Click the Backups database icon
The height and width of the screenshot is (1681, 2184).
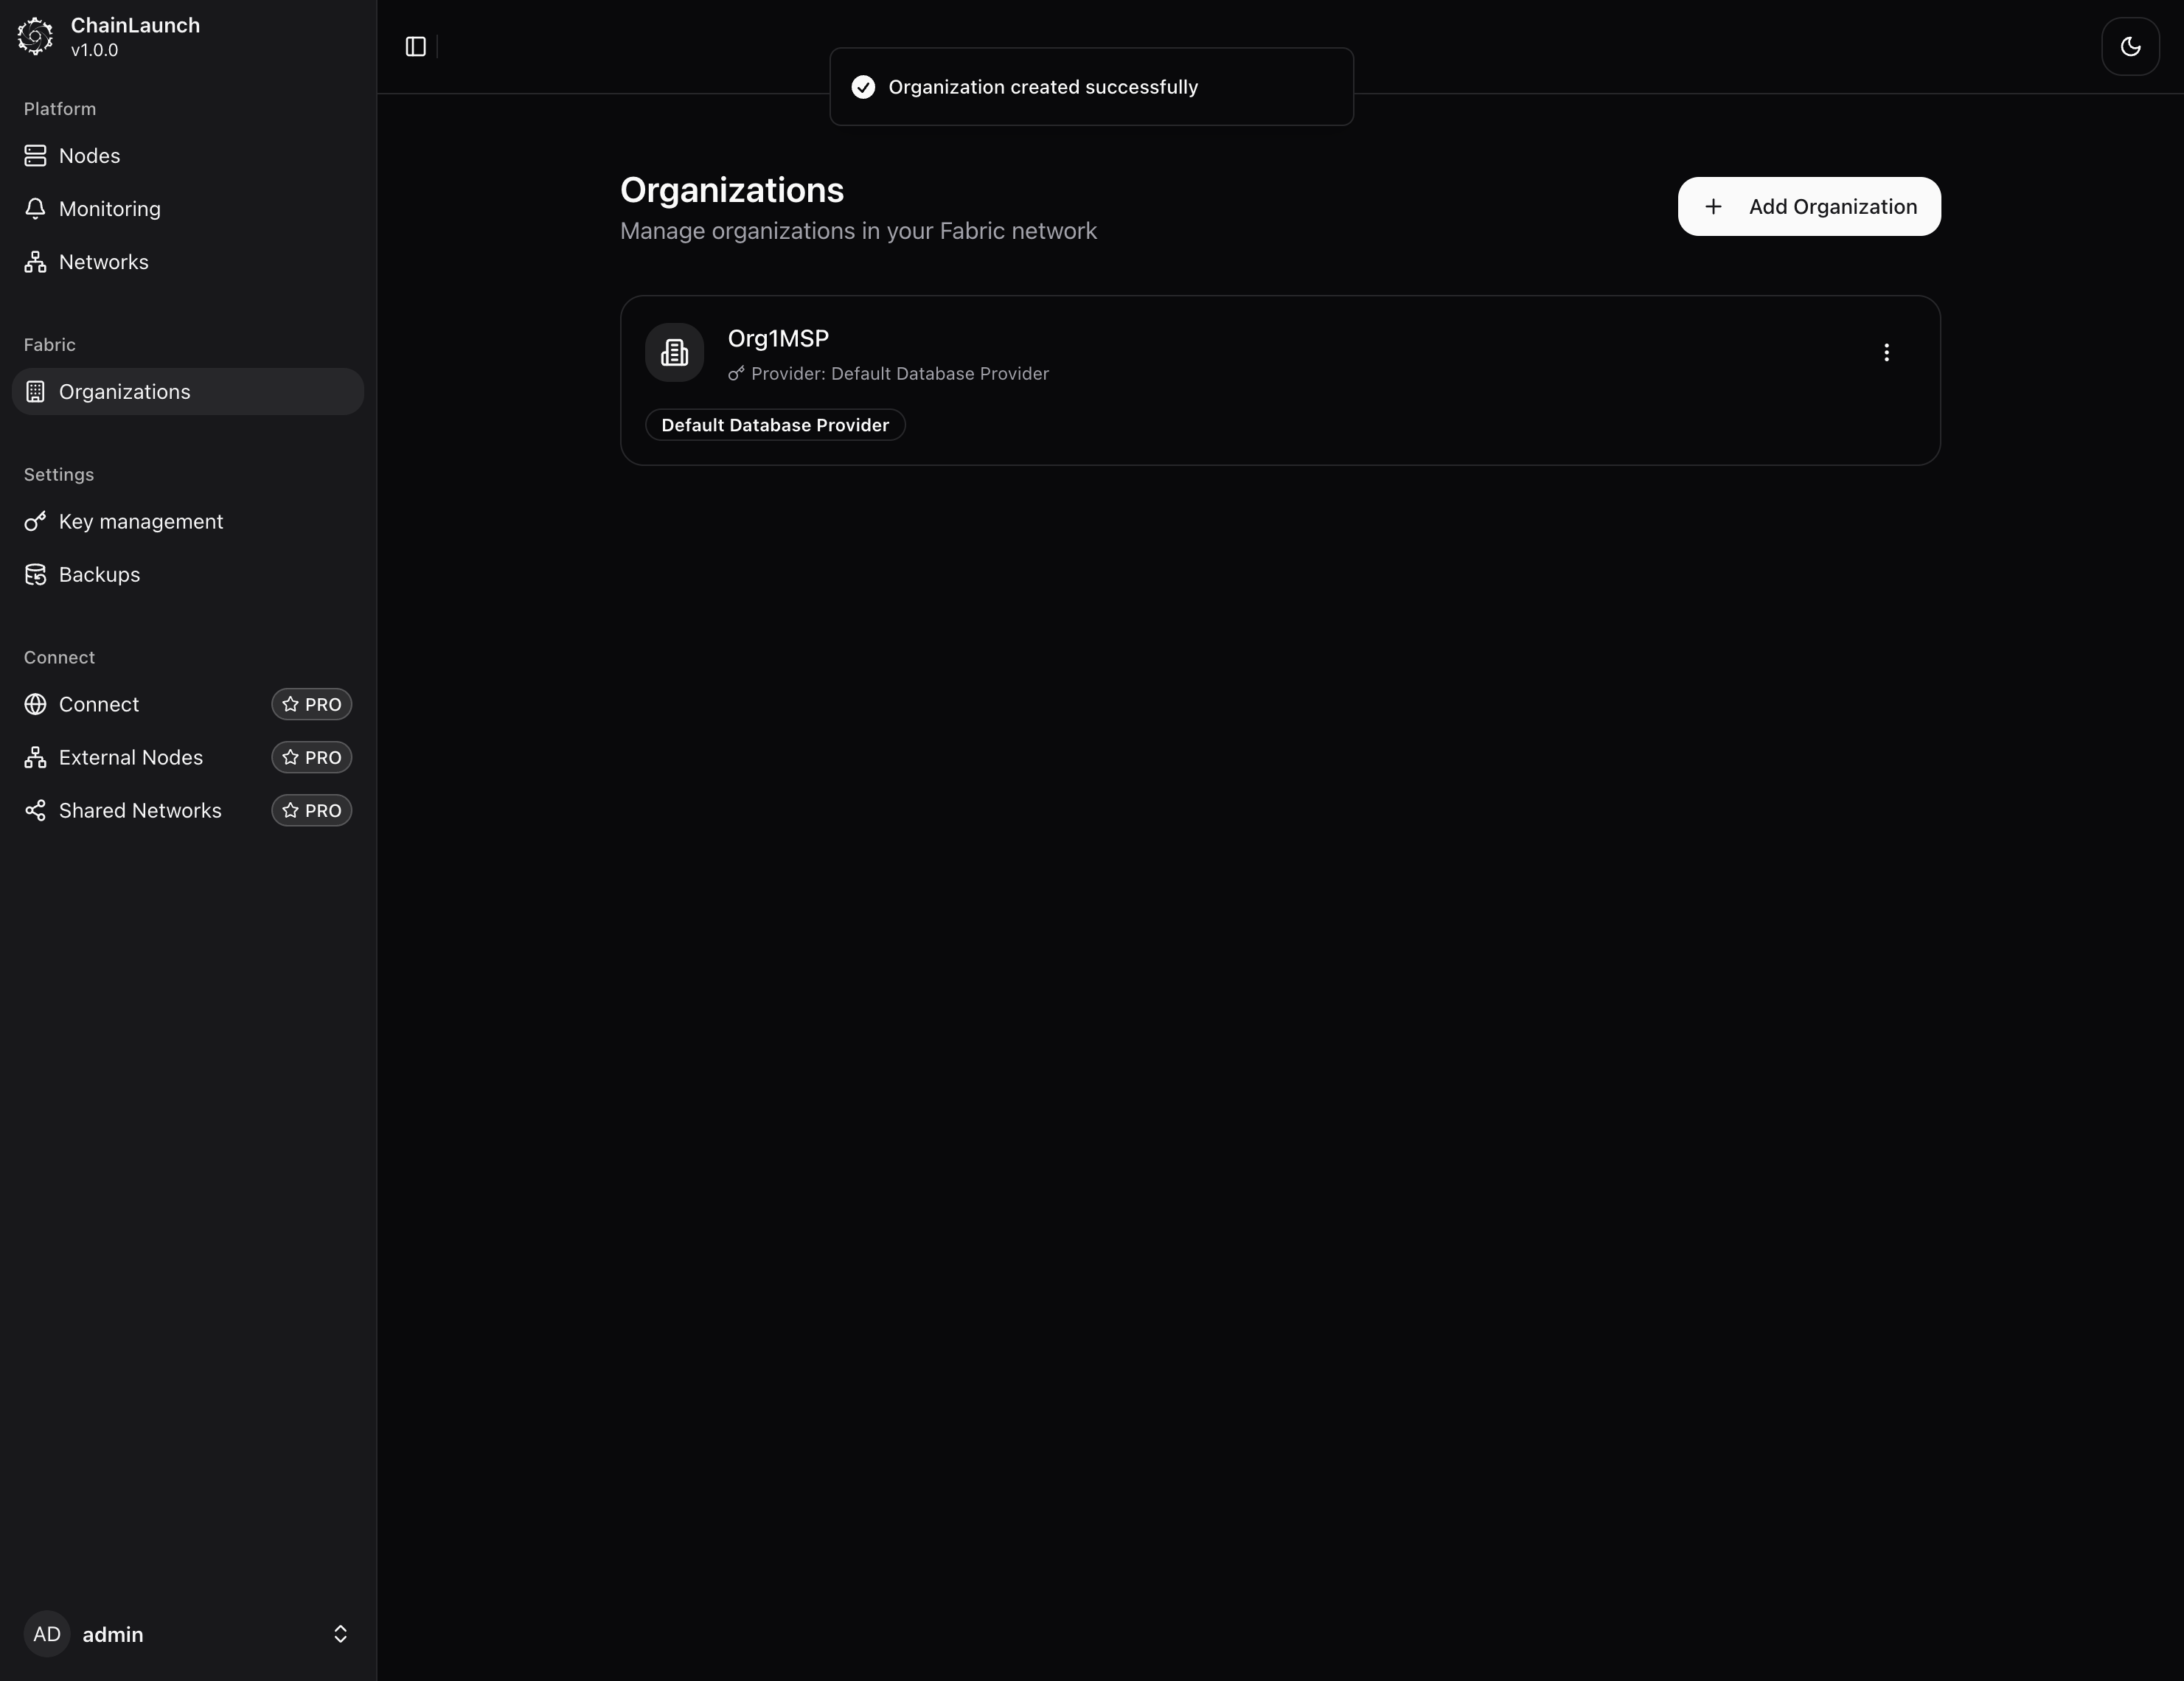36,575
